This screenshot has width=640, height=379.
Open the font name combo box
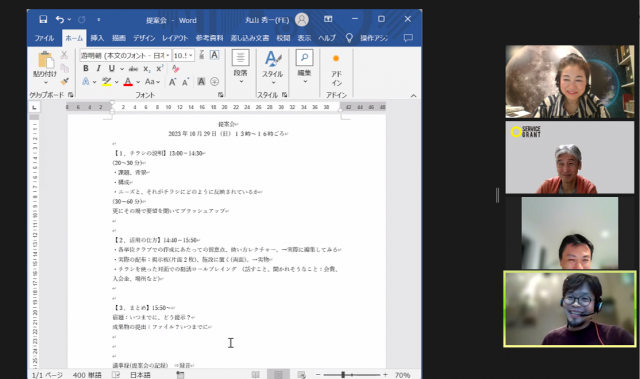[126, 55]
